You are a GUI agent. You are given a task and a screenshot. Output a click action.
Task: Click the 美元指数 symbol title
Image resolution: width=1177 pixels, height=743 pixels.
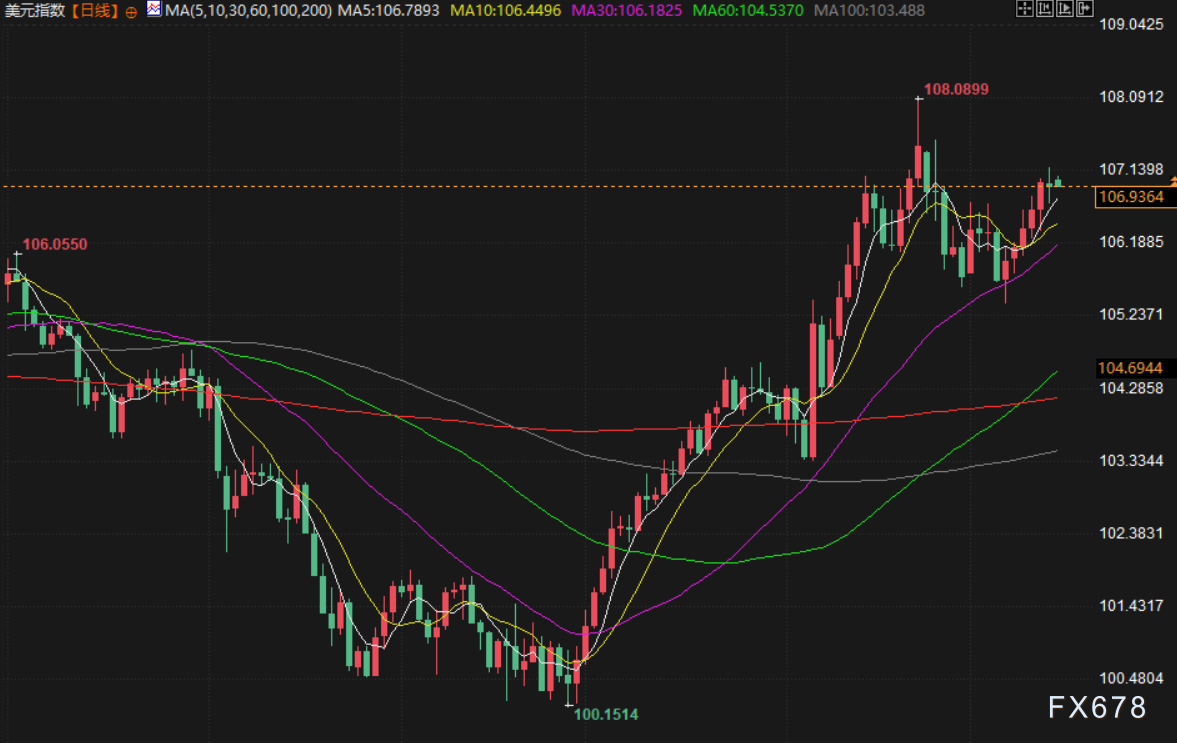[x=36, y=11]
